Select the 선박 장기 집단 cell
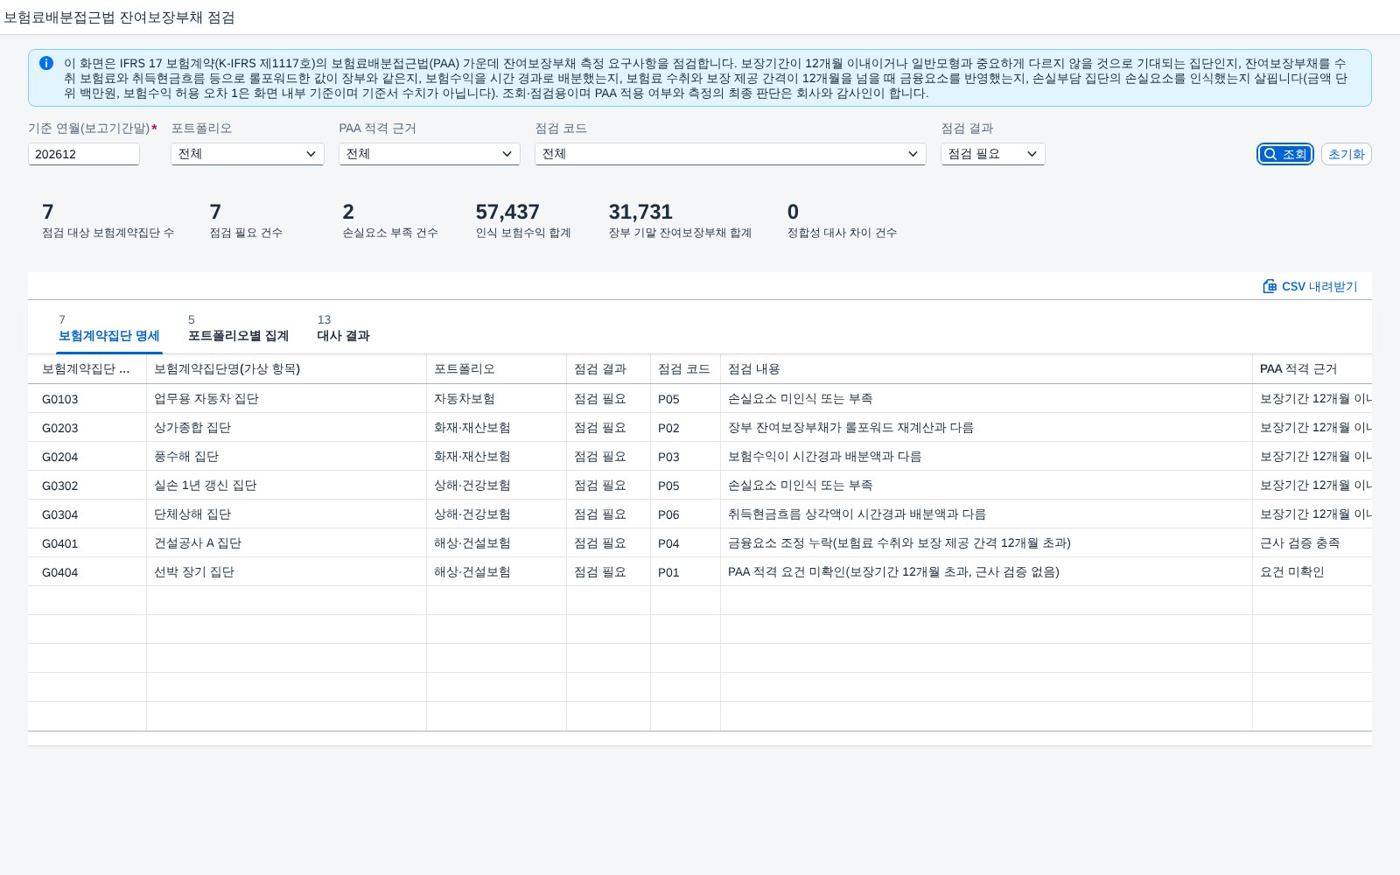The width and height of the screenshot is (1400, 875). tap(286, 573)
